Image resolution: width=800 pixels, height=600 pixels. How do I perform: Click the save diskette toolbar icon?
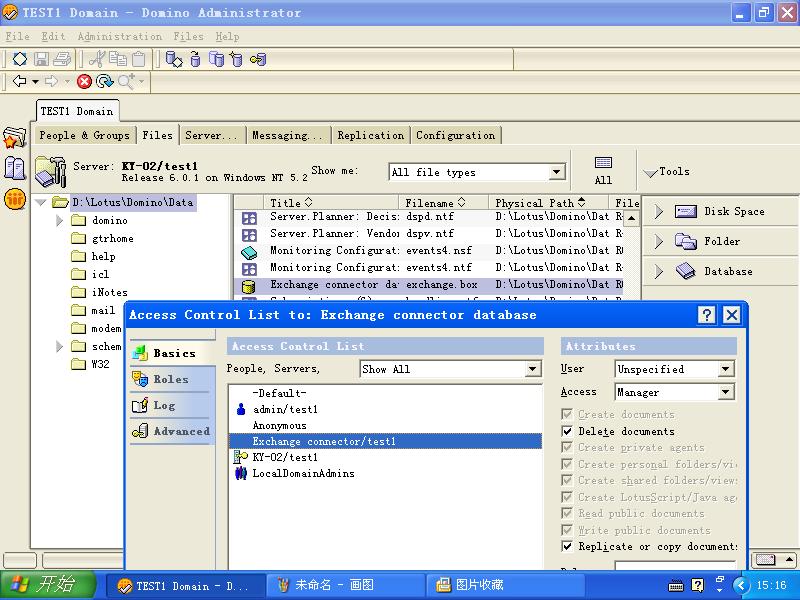(41, 59)
